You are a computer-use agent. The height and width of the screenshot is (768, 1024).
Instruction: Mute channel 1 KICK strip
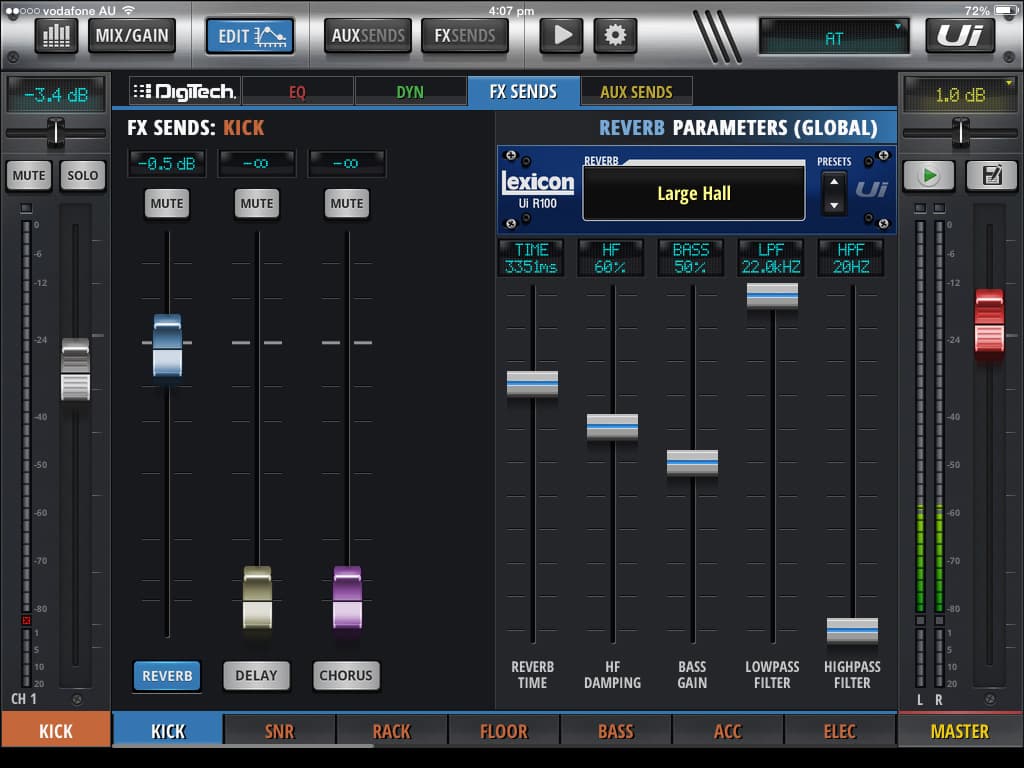click(x=29, y=175)
